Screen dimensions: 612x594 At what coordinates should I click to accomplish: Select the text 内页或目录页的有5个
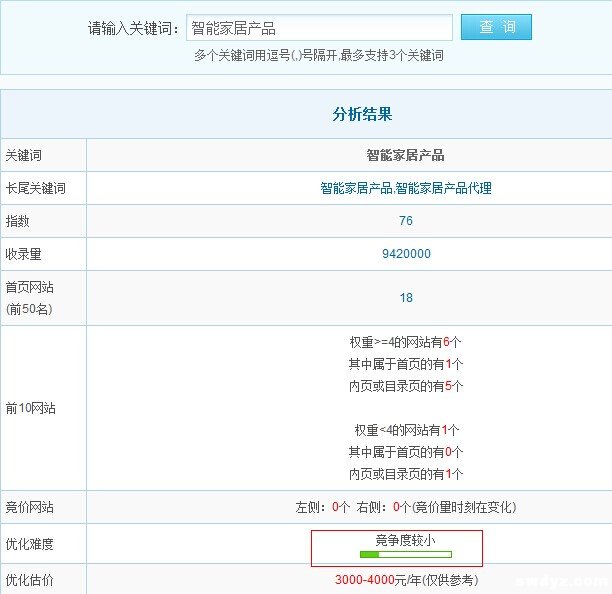pos(406,386)
